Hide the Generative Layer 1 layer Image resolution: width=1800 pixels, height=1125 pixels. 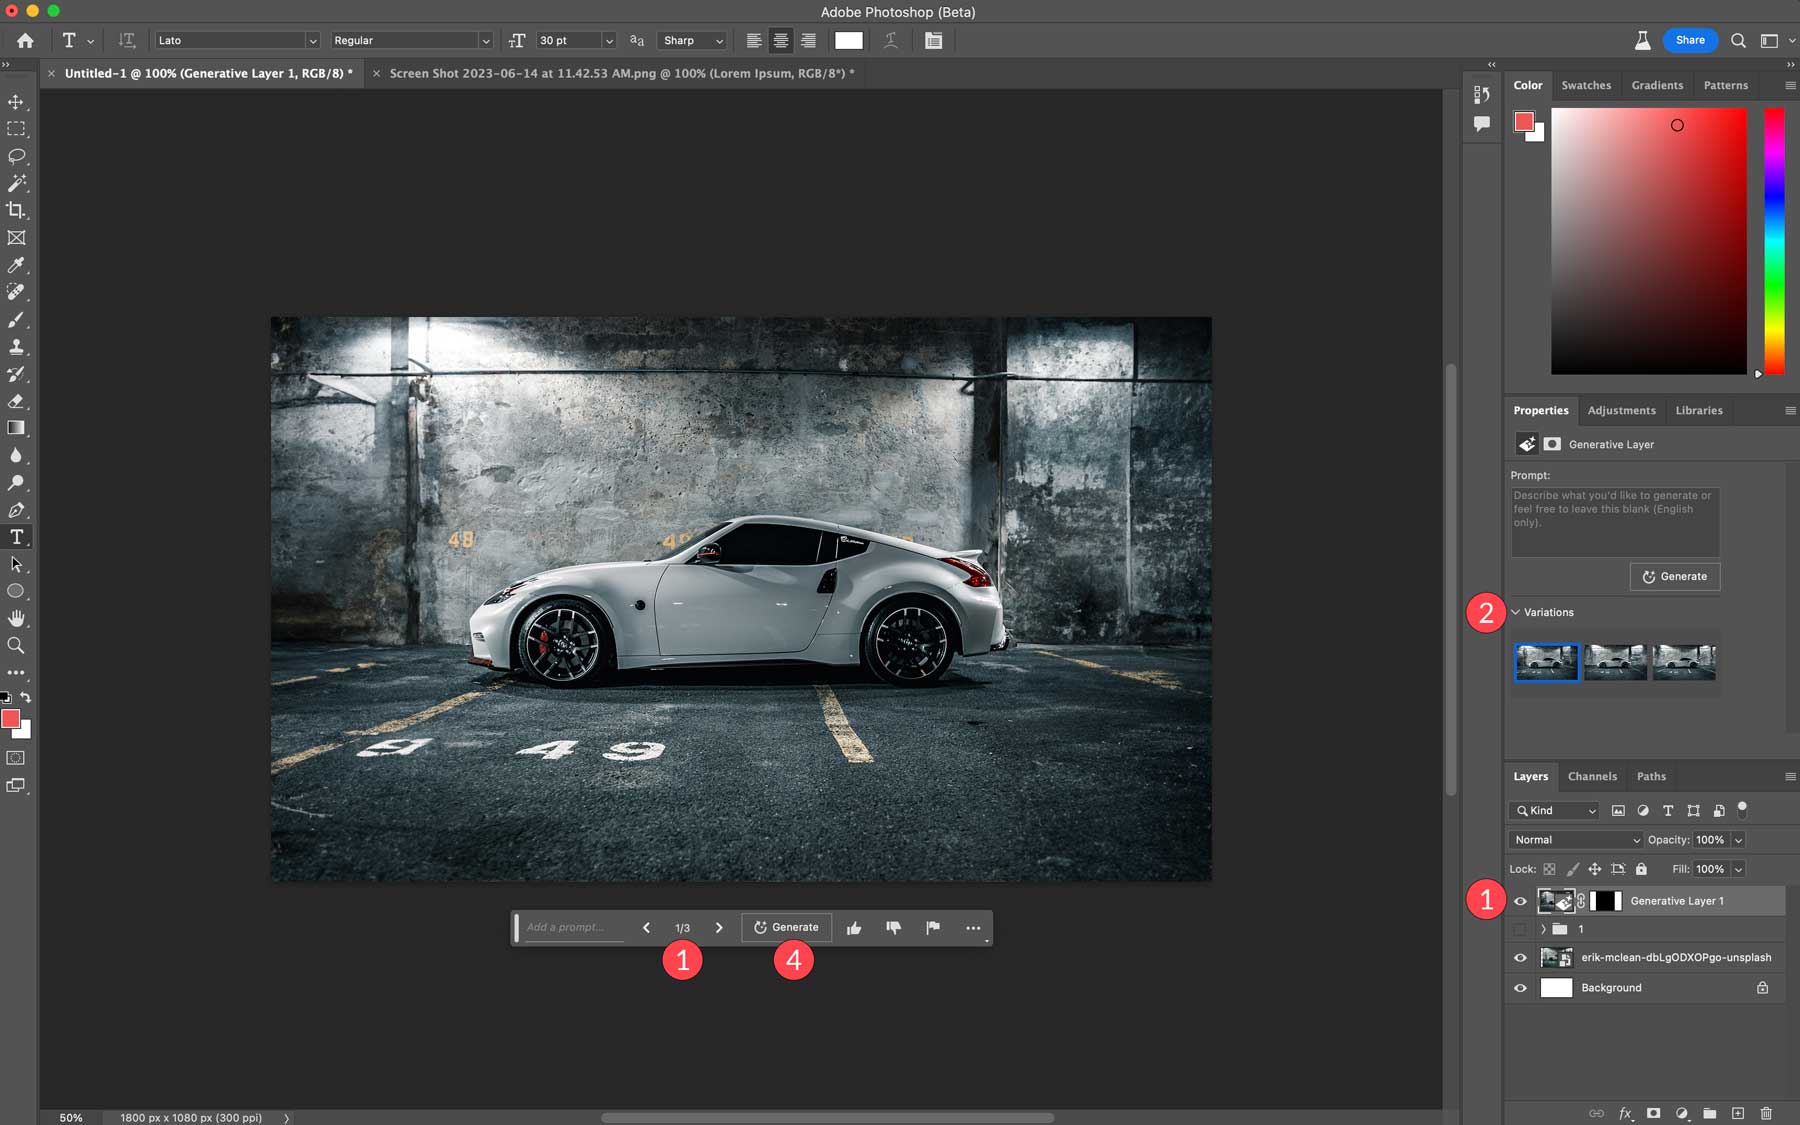[x=1520, y=901]
